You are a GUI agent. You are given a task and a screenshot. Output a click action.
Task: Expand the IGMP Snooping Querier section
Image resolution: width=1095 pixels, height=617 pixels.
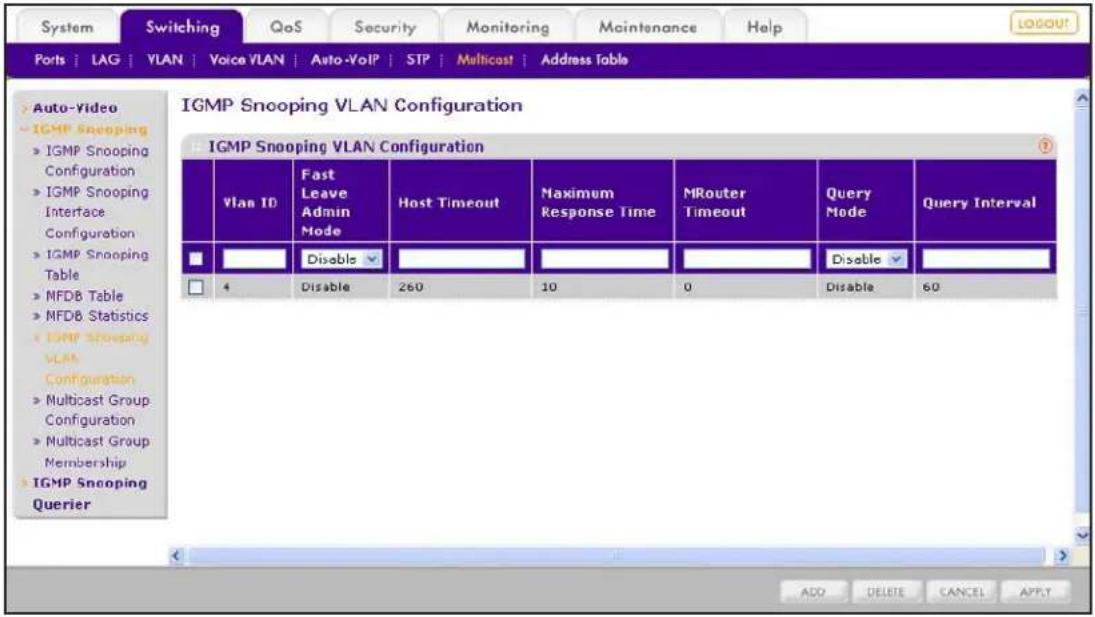(89, 493)
